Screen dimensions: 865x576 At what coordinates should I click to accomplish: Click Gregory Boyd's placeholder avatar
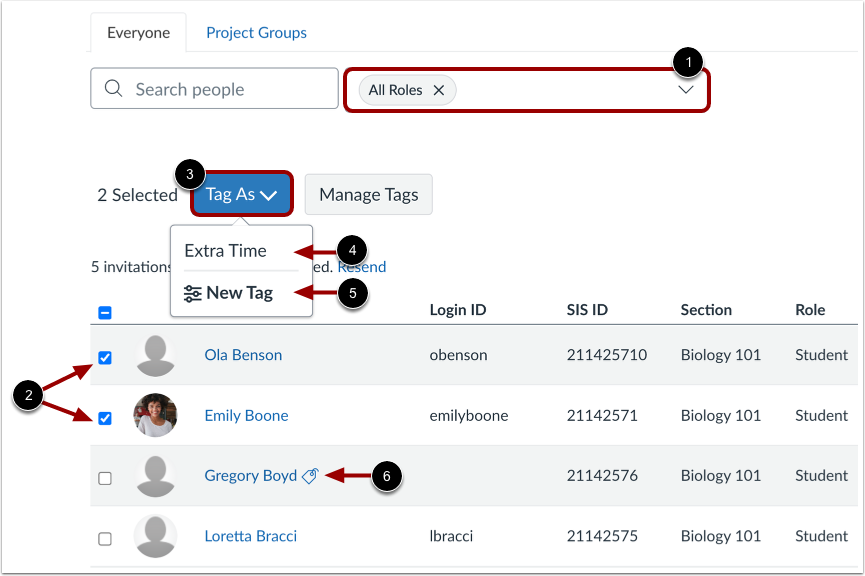click(155, 476)
